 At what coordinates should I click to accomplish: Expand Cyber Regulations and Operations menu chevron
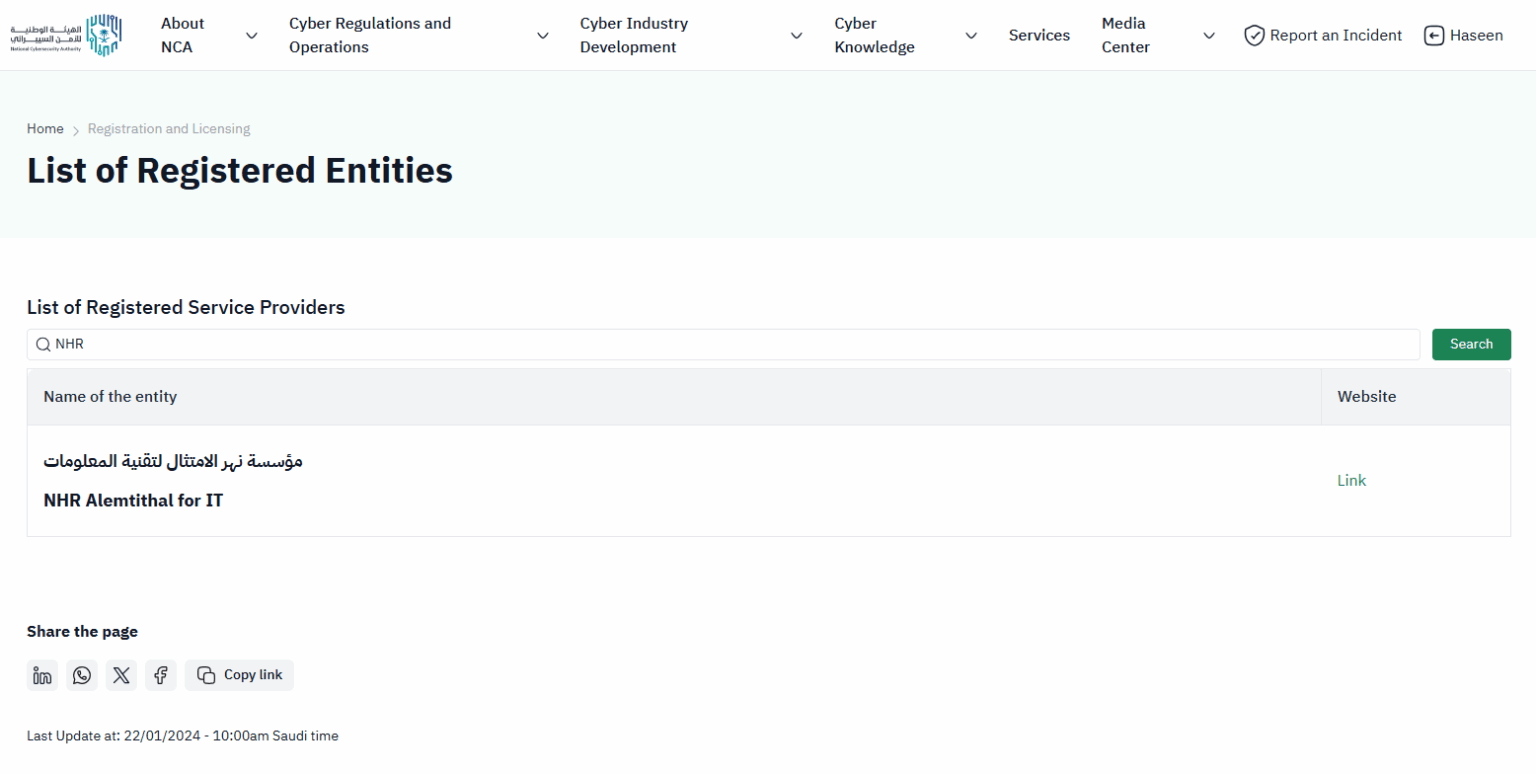coord(543,35)
